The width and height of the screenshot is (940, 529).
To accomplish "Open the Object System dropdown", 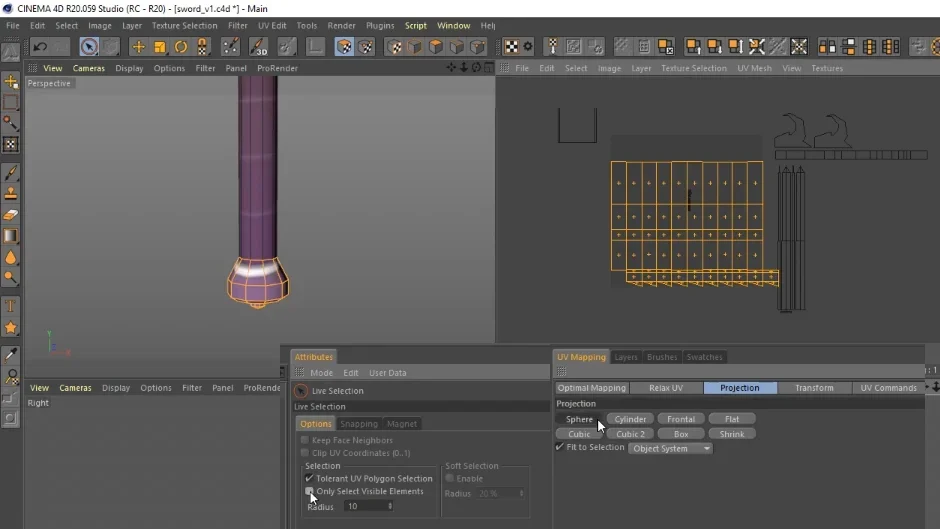I will [670, 449].
